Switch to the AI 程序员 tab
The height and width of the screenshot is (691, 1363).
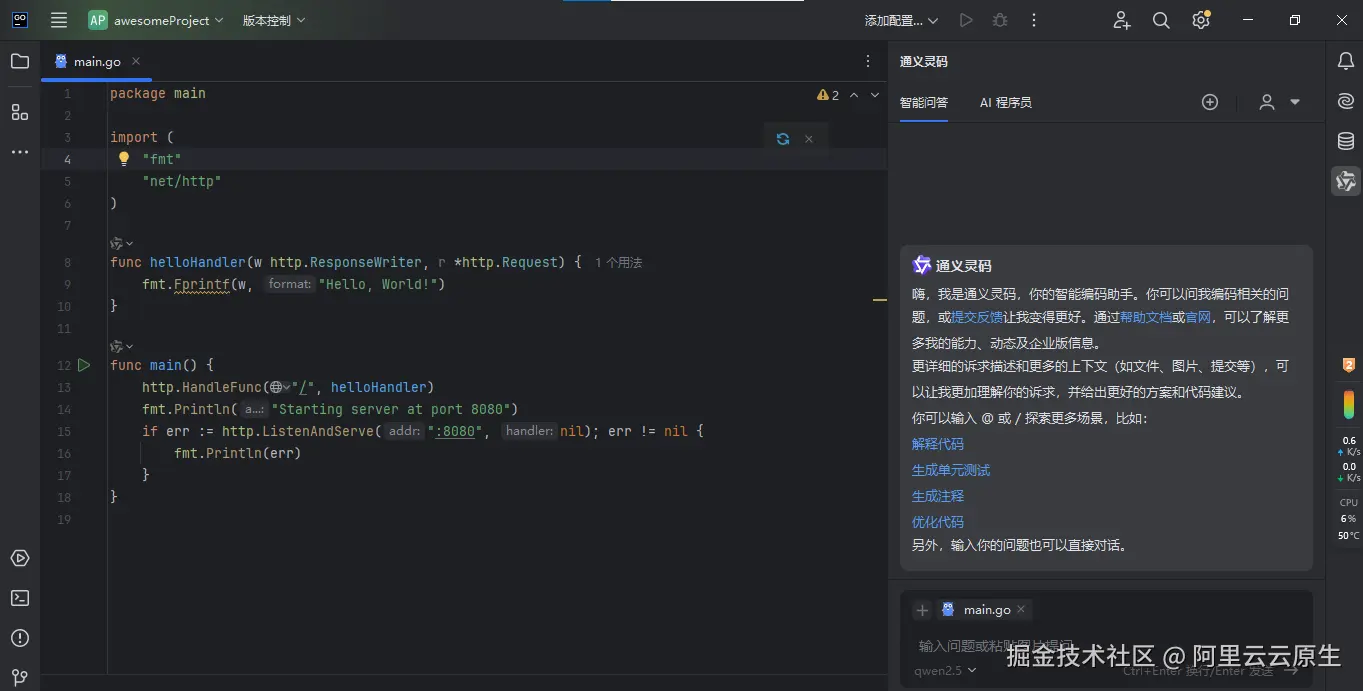1005,102
